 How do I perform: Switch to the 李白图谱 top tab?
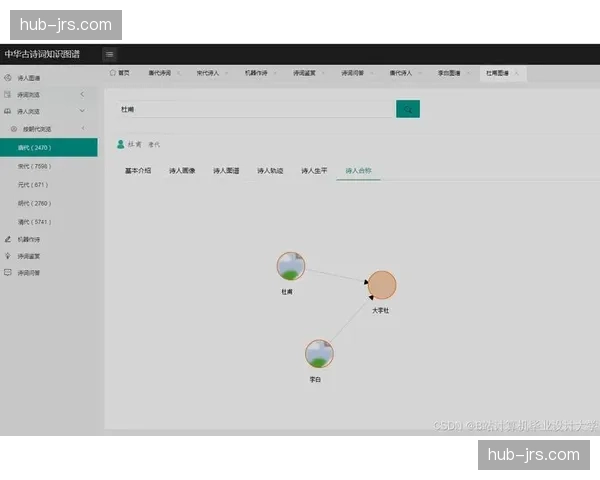[x=449, y=73]
